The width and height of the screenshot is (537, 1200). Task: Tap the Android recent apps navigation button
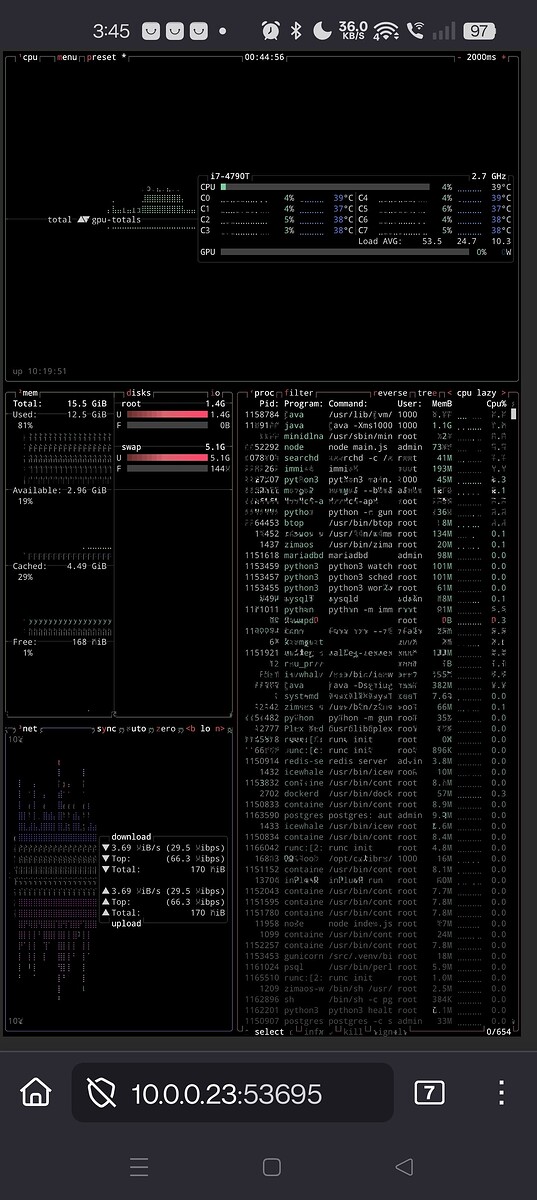pyautogui.click(x=140, y=1166)
